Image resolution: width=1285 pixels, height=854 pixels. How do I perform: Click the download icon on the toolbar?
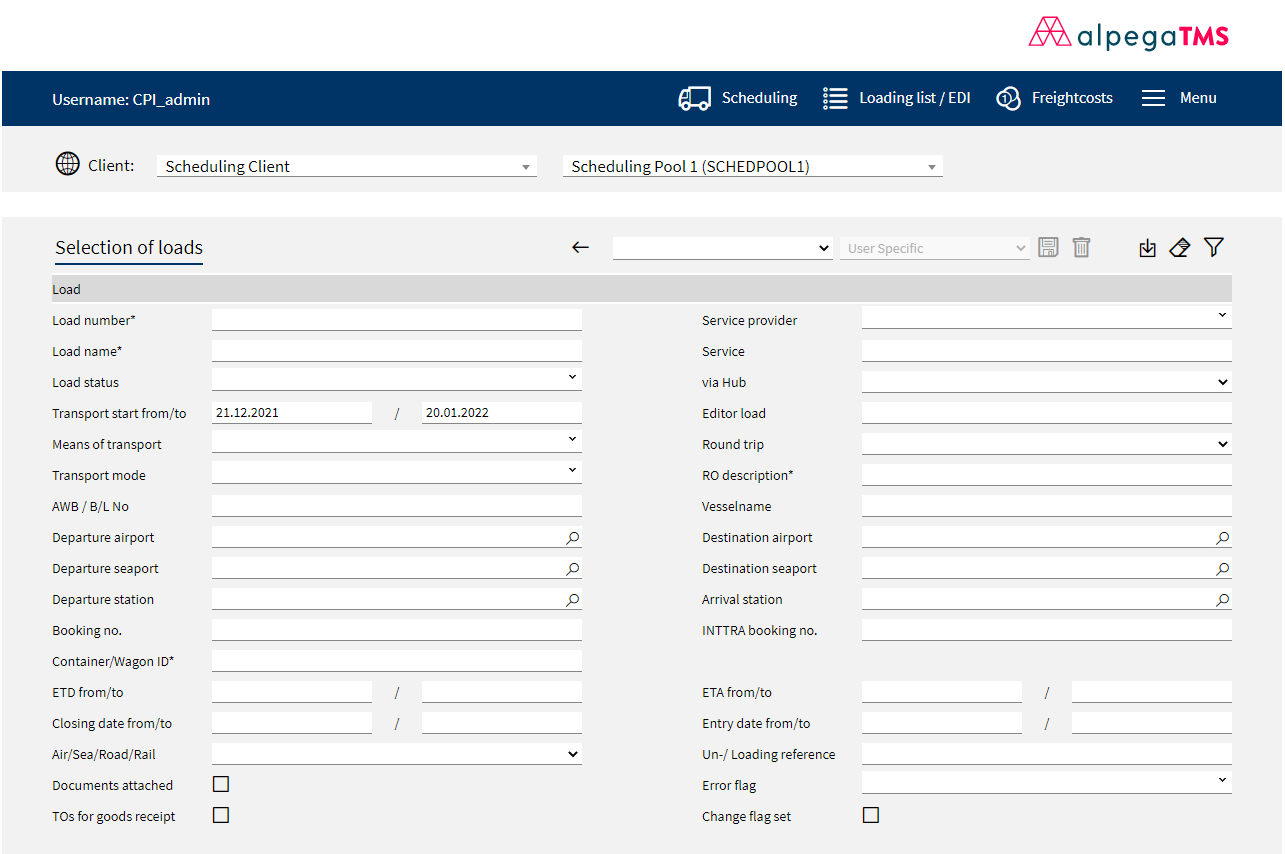(1147, 247)
